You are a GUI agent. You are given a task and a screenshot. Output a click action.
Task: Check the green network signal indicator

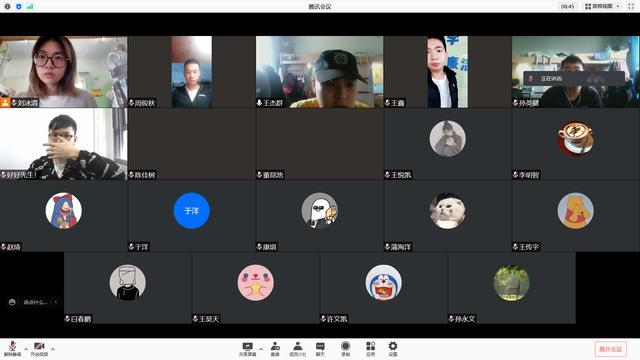tap(30, 6)
